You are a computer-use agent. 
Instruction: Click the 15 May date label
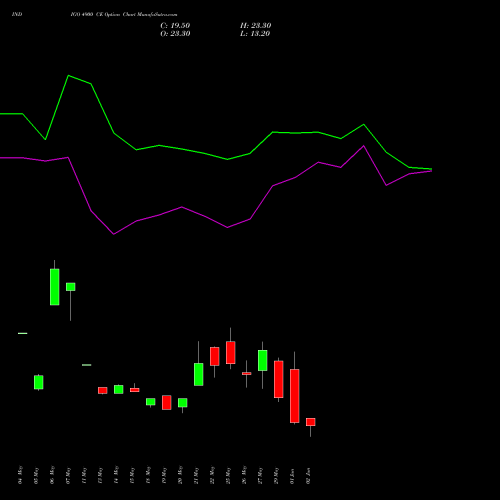(132, 475)
